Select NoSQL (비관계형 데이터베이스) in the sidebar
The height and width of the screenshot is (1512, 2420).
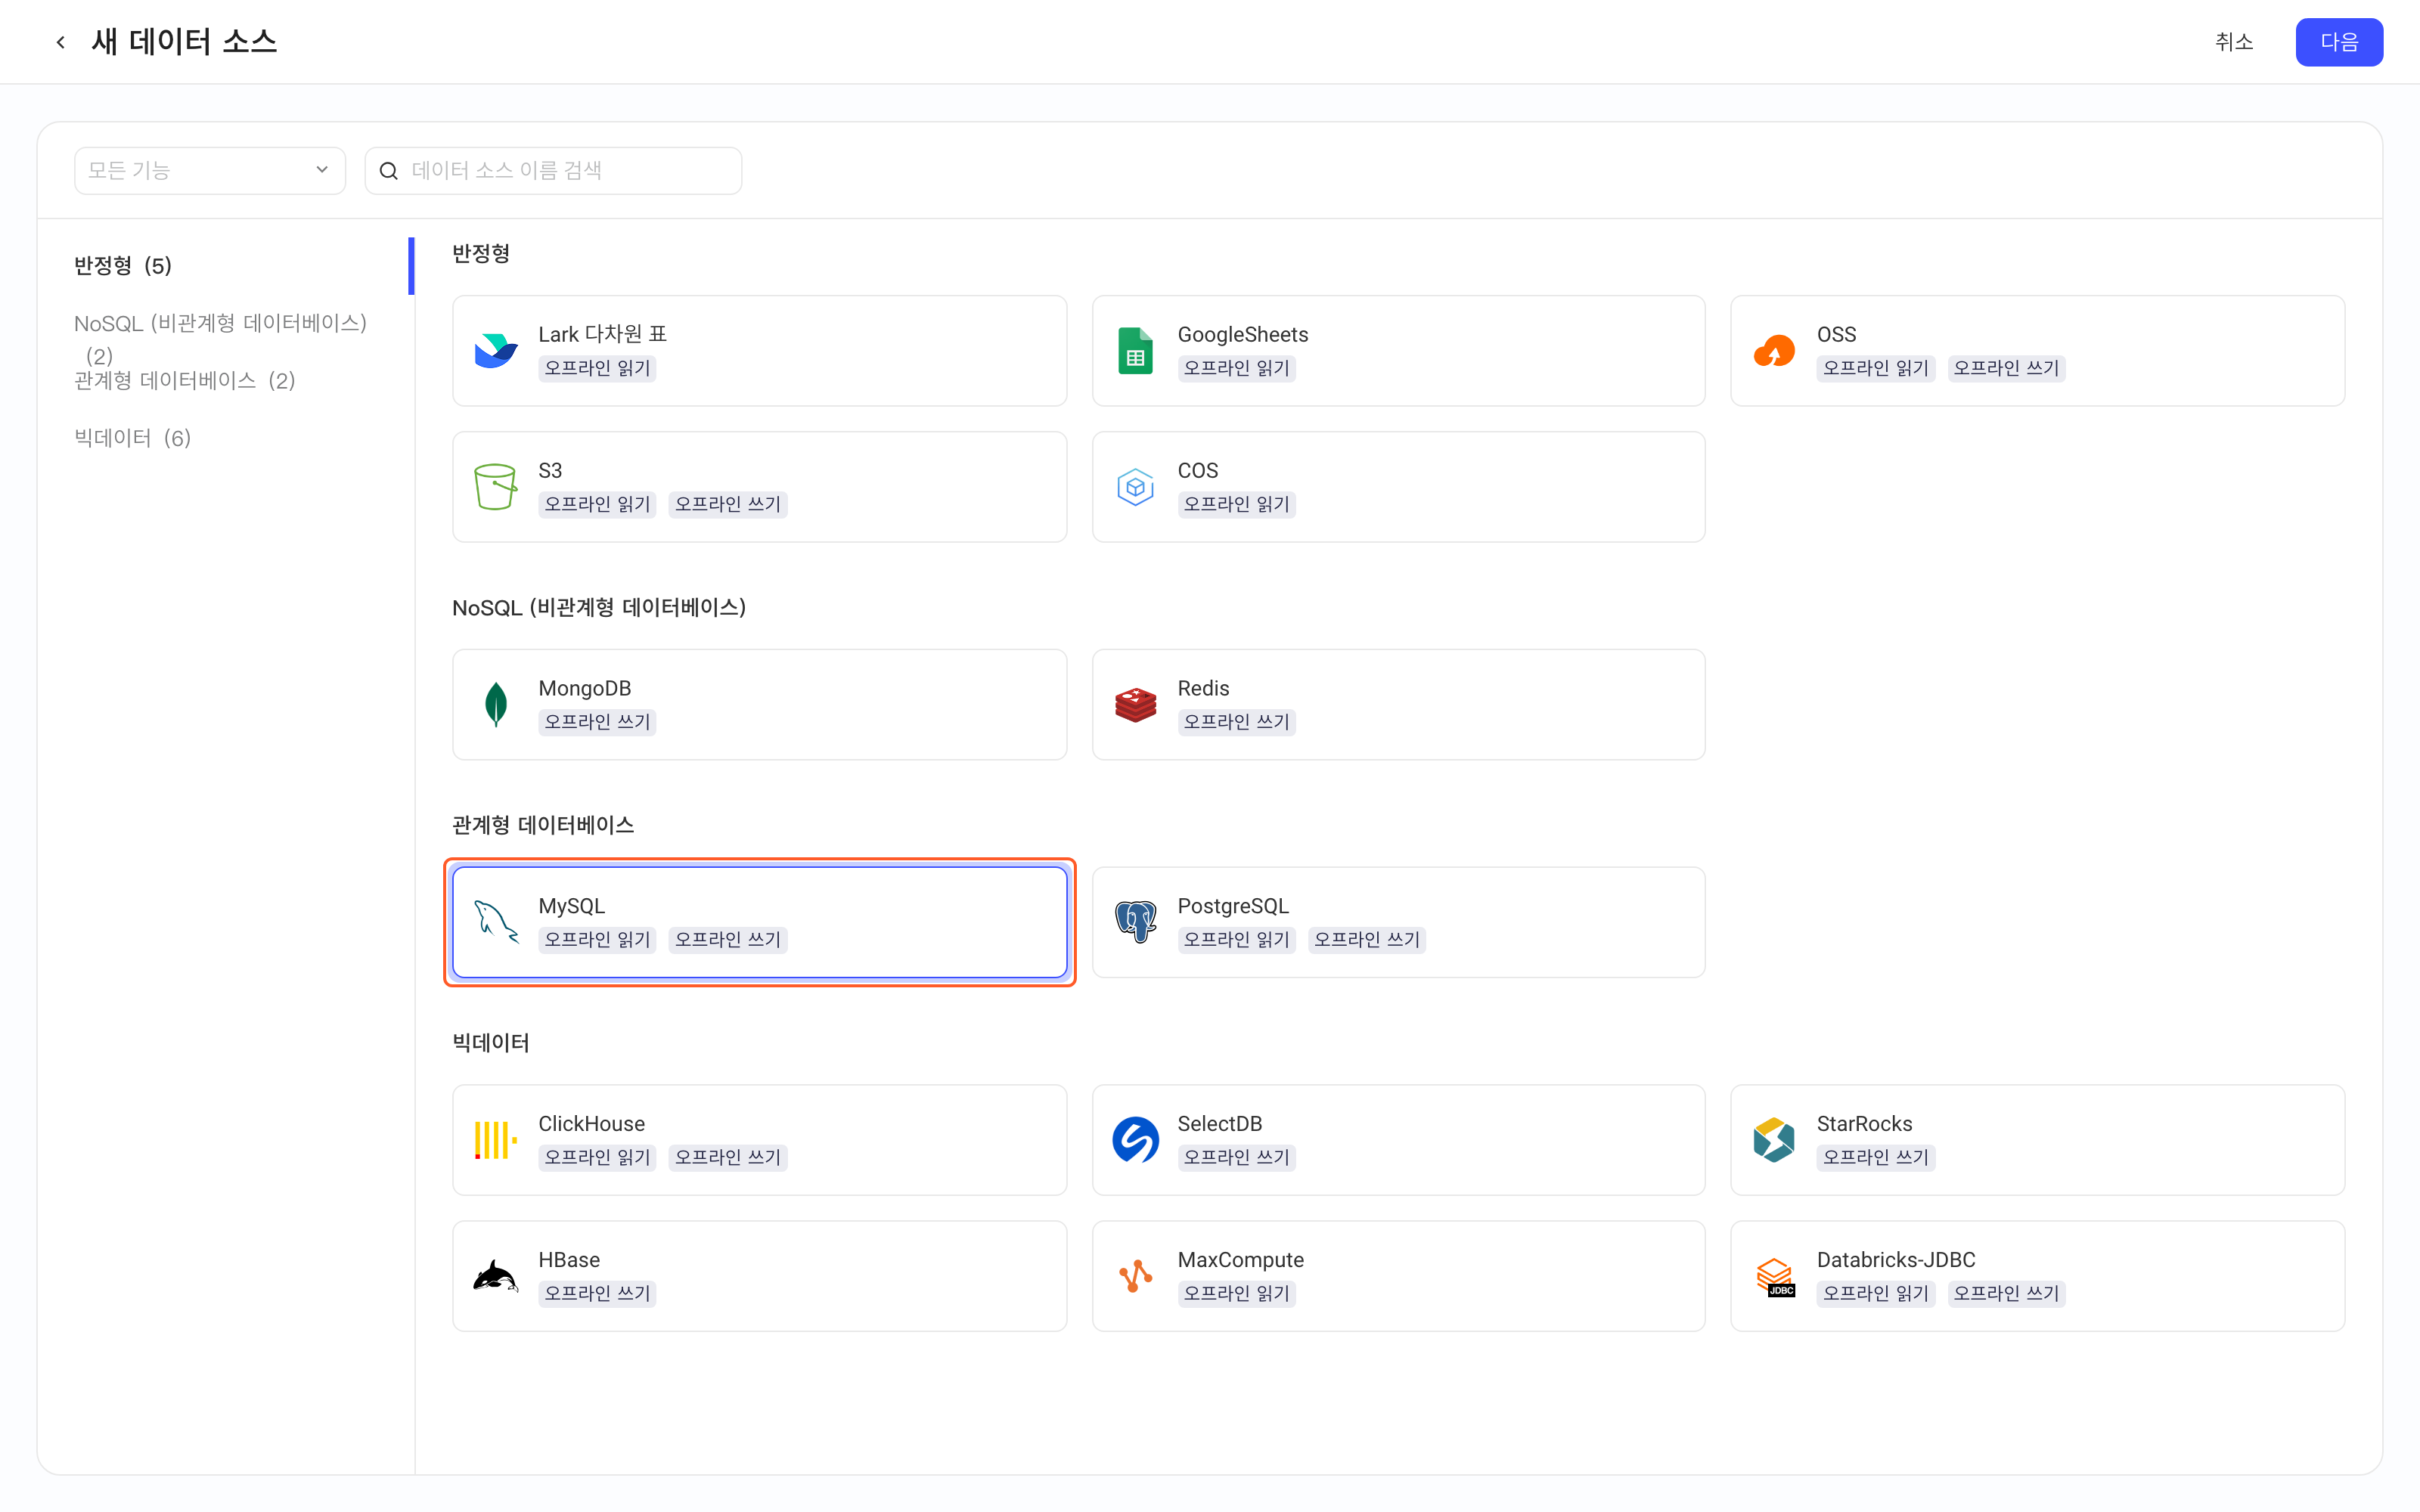(x=221, y=338)
